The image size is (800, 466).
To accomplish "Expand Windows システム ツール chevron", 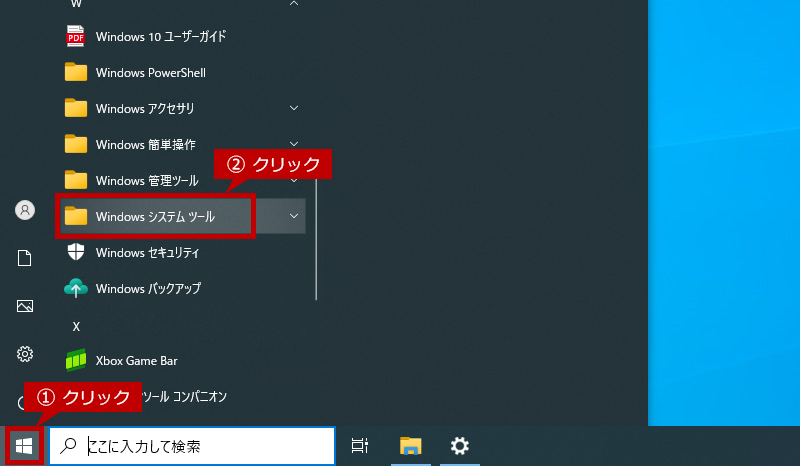I will 294,216.
